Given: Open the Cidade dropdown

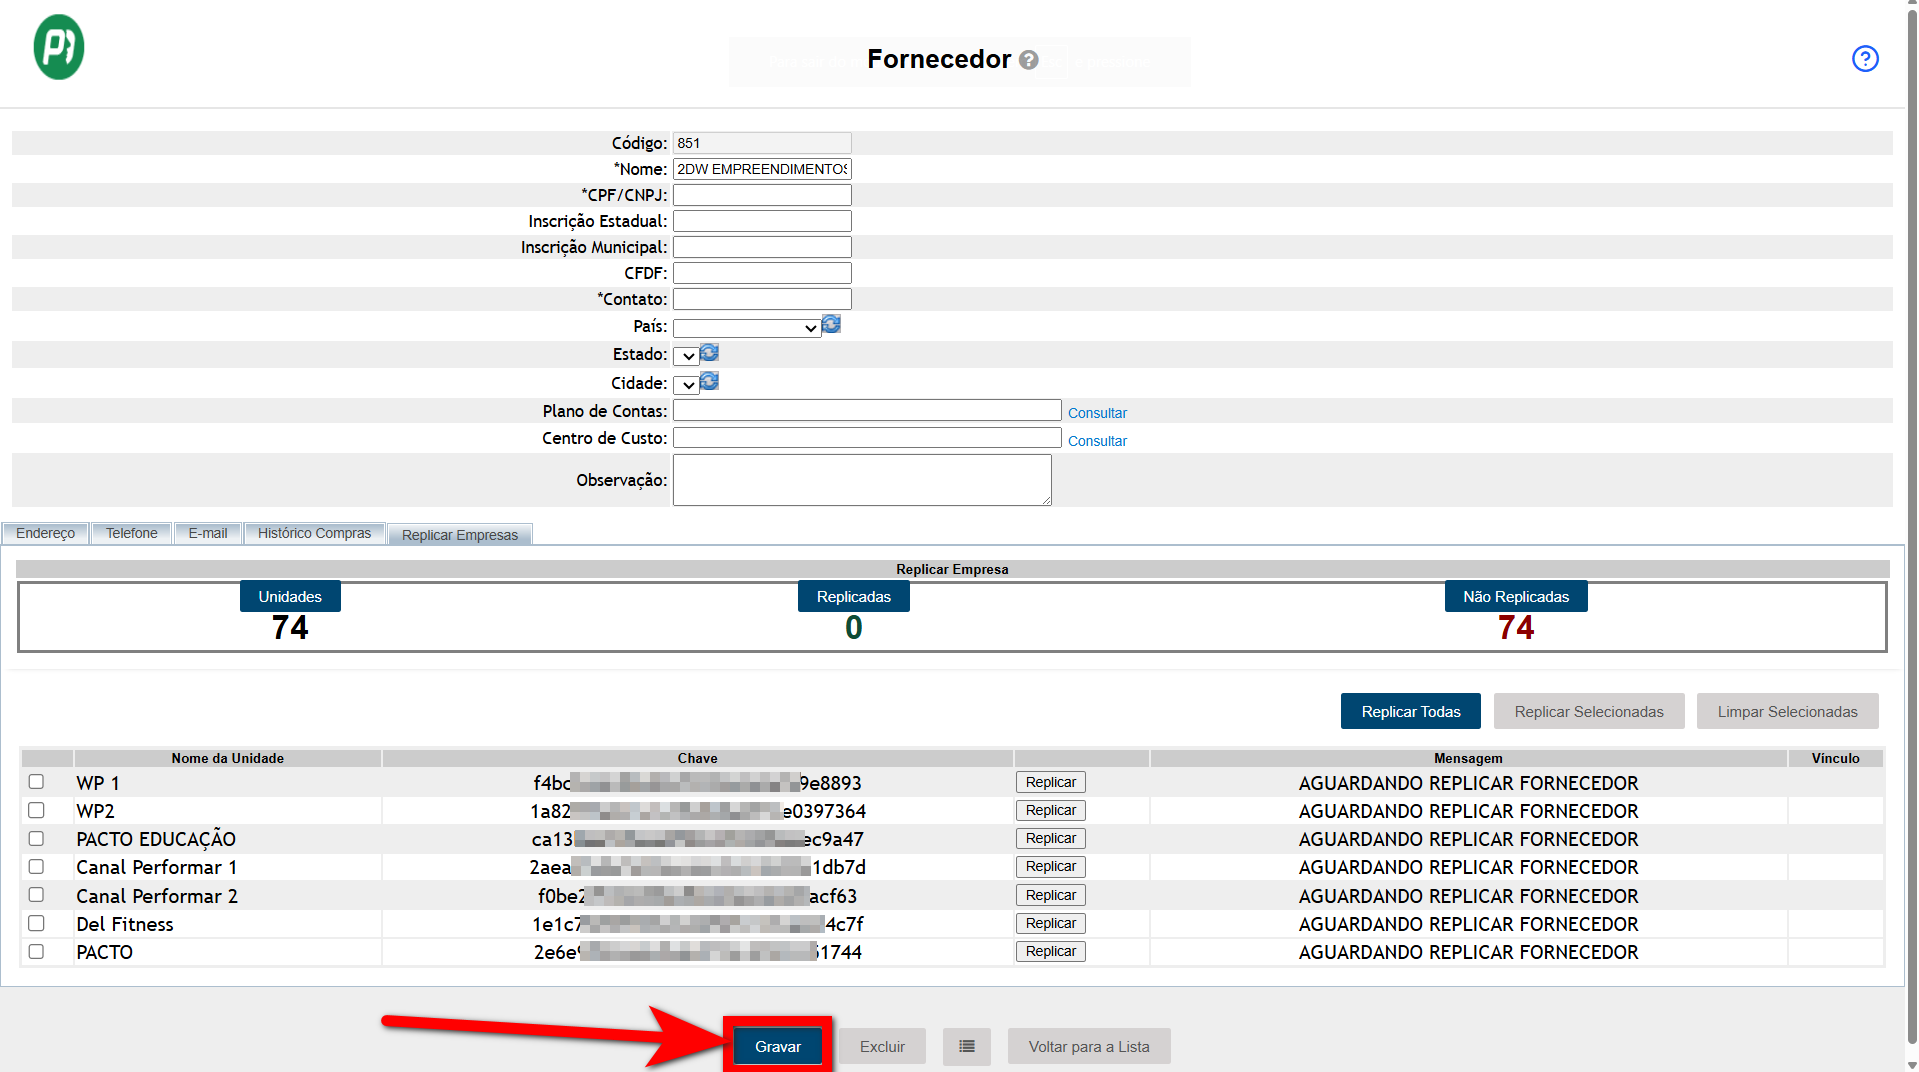Looking at the screenshot, I should click(686, 385).
